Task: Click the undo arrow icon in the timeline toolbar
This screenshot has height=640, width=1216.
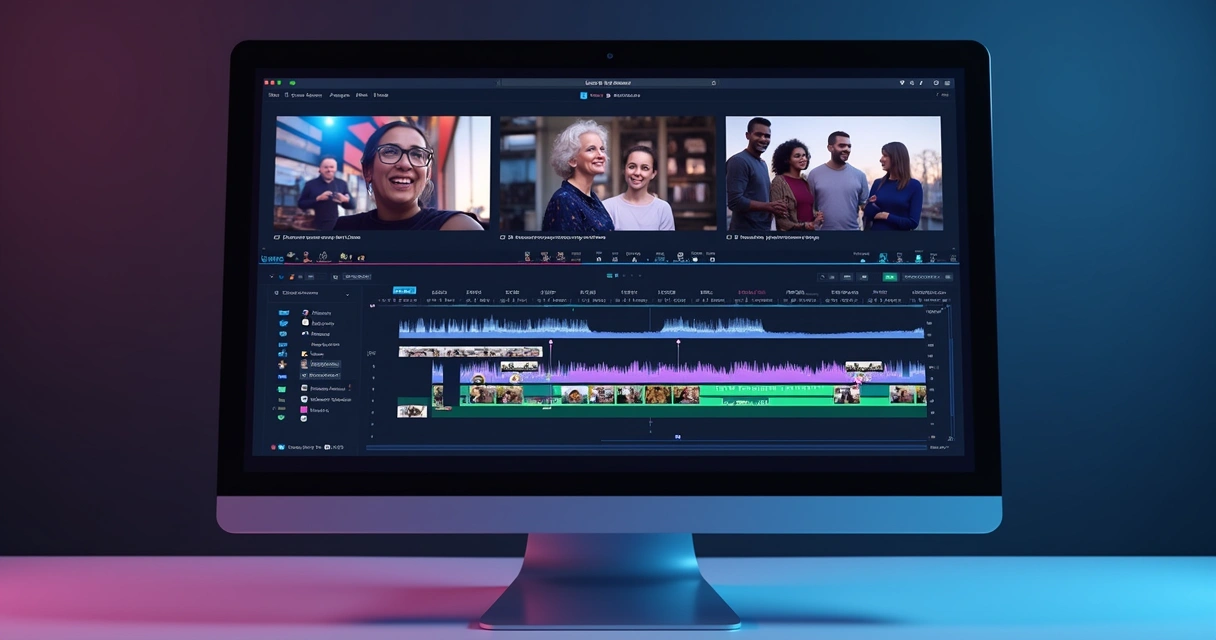Action: (x=822, y=276)
